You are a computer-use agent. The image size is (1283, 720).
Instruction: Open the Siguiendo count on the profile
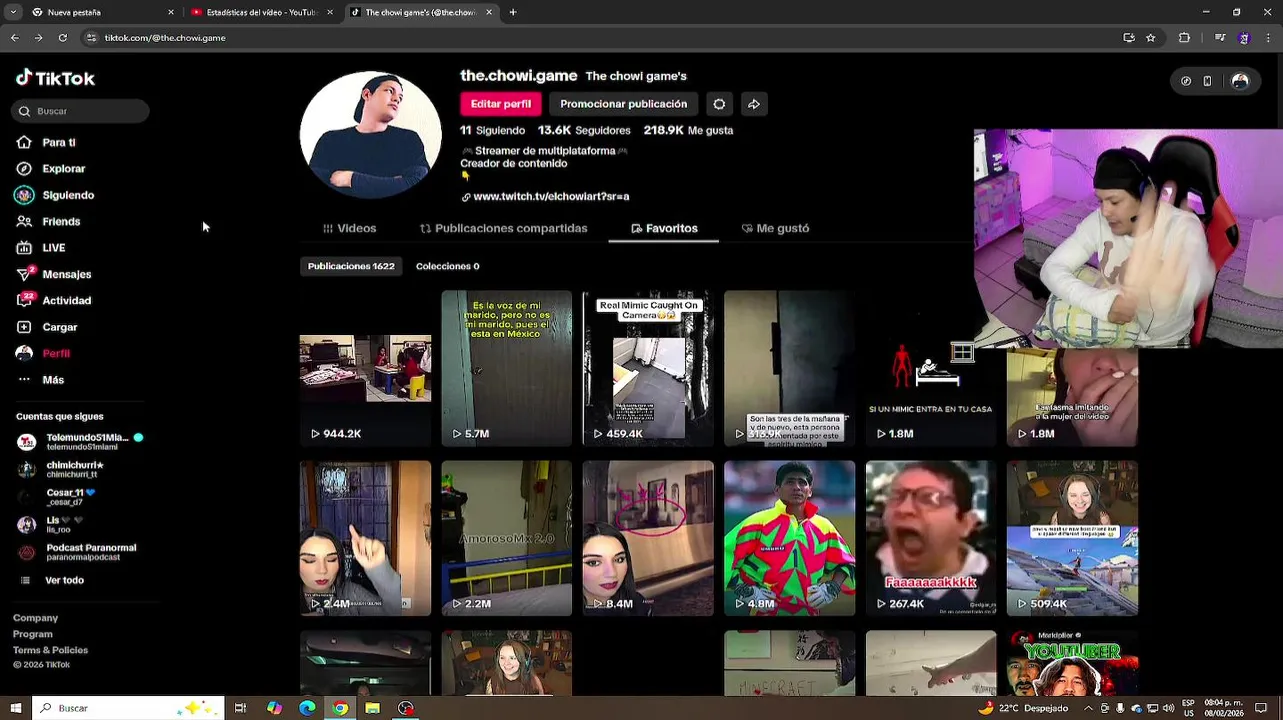492,130
